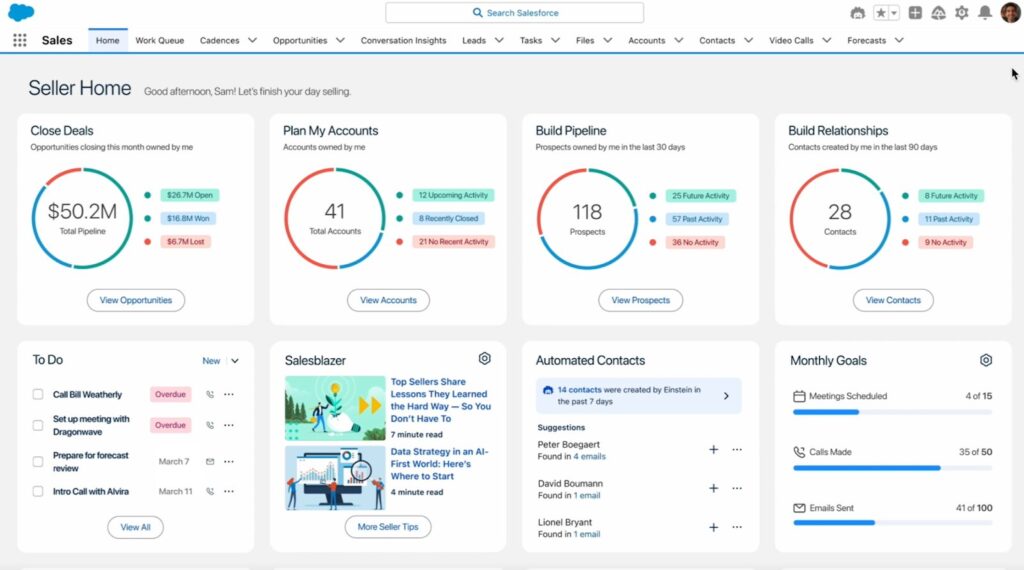Screen dimensions: 1024x570
Task: Open more options for Peter Boegaert
Action: pyautogui.click(x=737, y=449)
